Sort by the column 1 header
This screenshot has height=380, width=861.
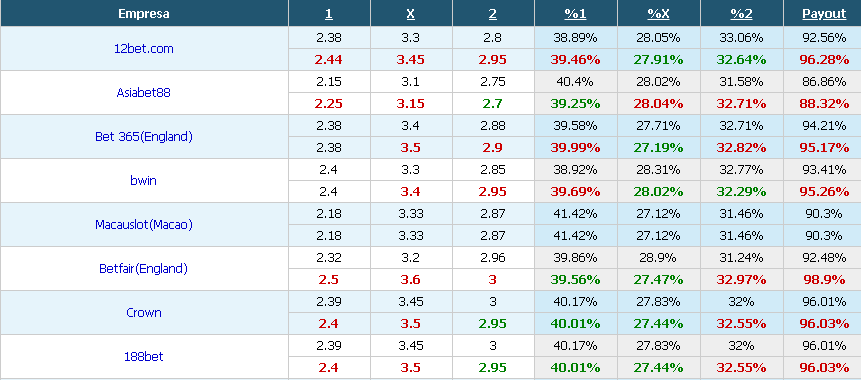329,14
